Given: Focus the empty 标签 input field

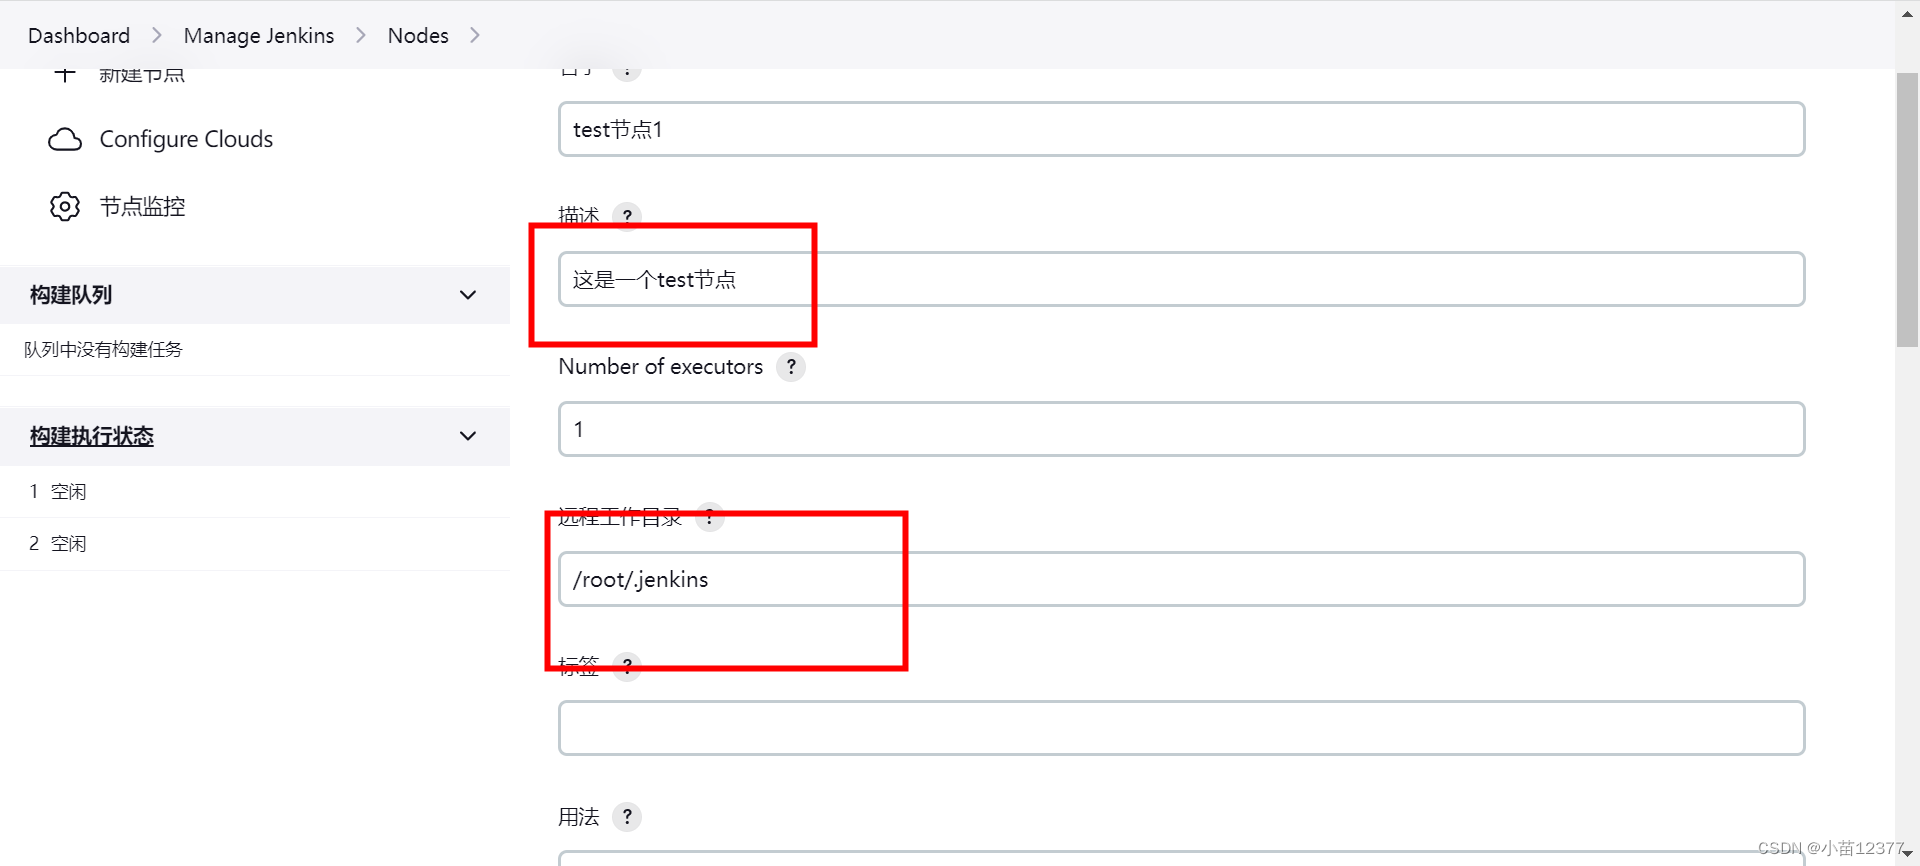Looking at the screenshot, I should click(x=1181, y=728).
